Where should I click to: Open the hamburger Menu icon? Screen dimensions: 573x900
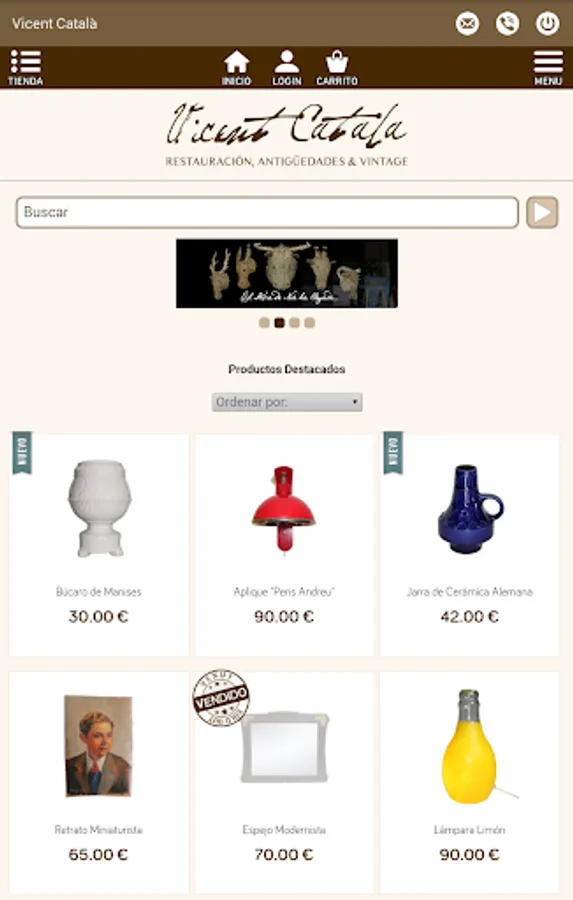pos(548,68)
